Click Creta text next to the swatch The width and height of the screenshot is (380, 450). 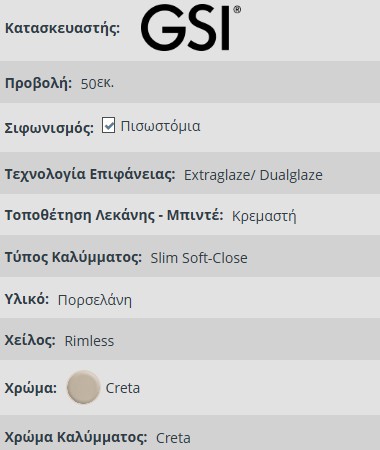click(x=123, y=388)
